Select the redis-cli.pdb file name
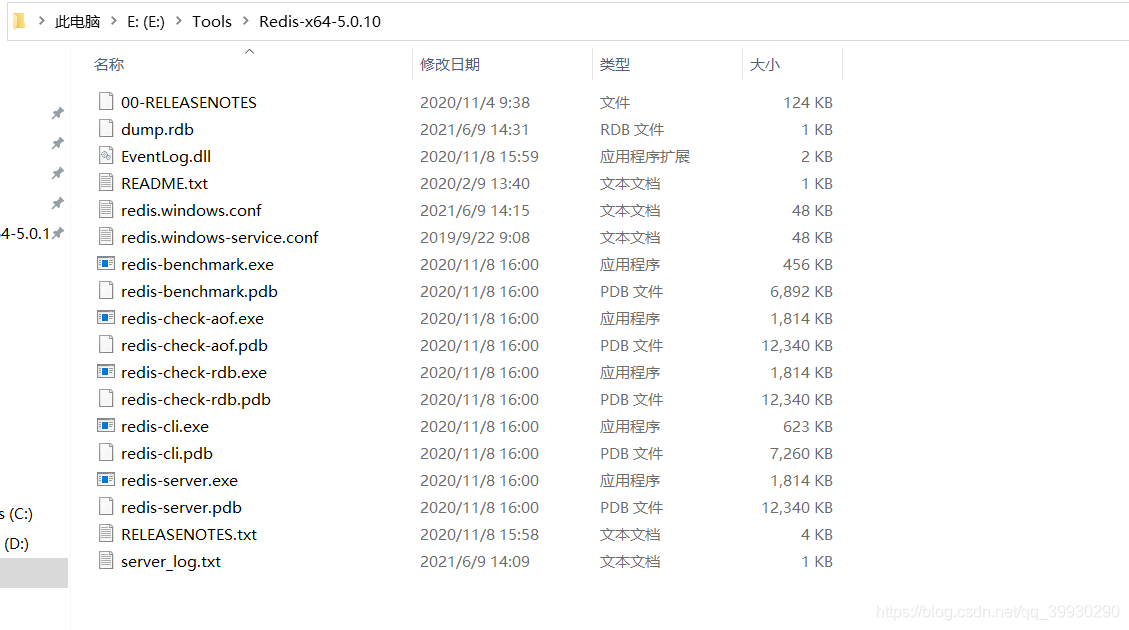 [167, 454]
